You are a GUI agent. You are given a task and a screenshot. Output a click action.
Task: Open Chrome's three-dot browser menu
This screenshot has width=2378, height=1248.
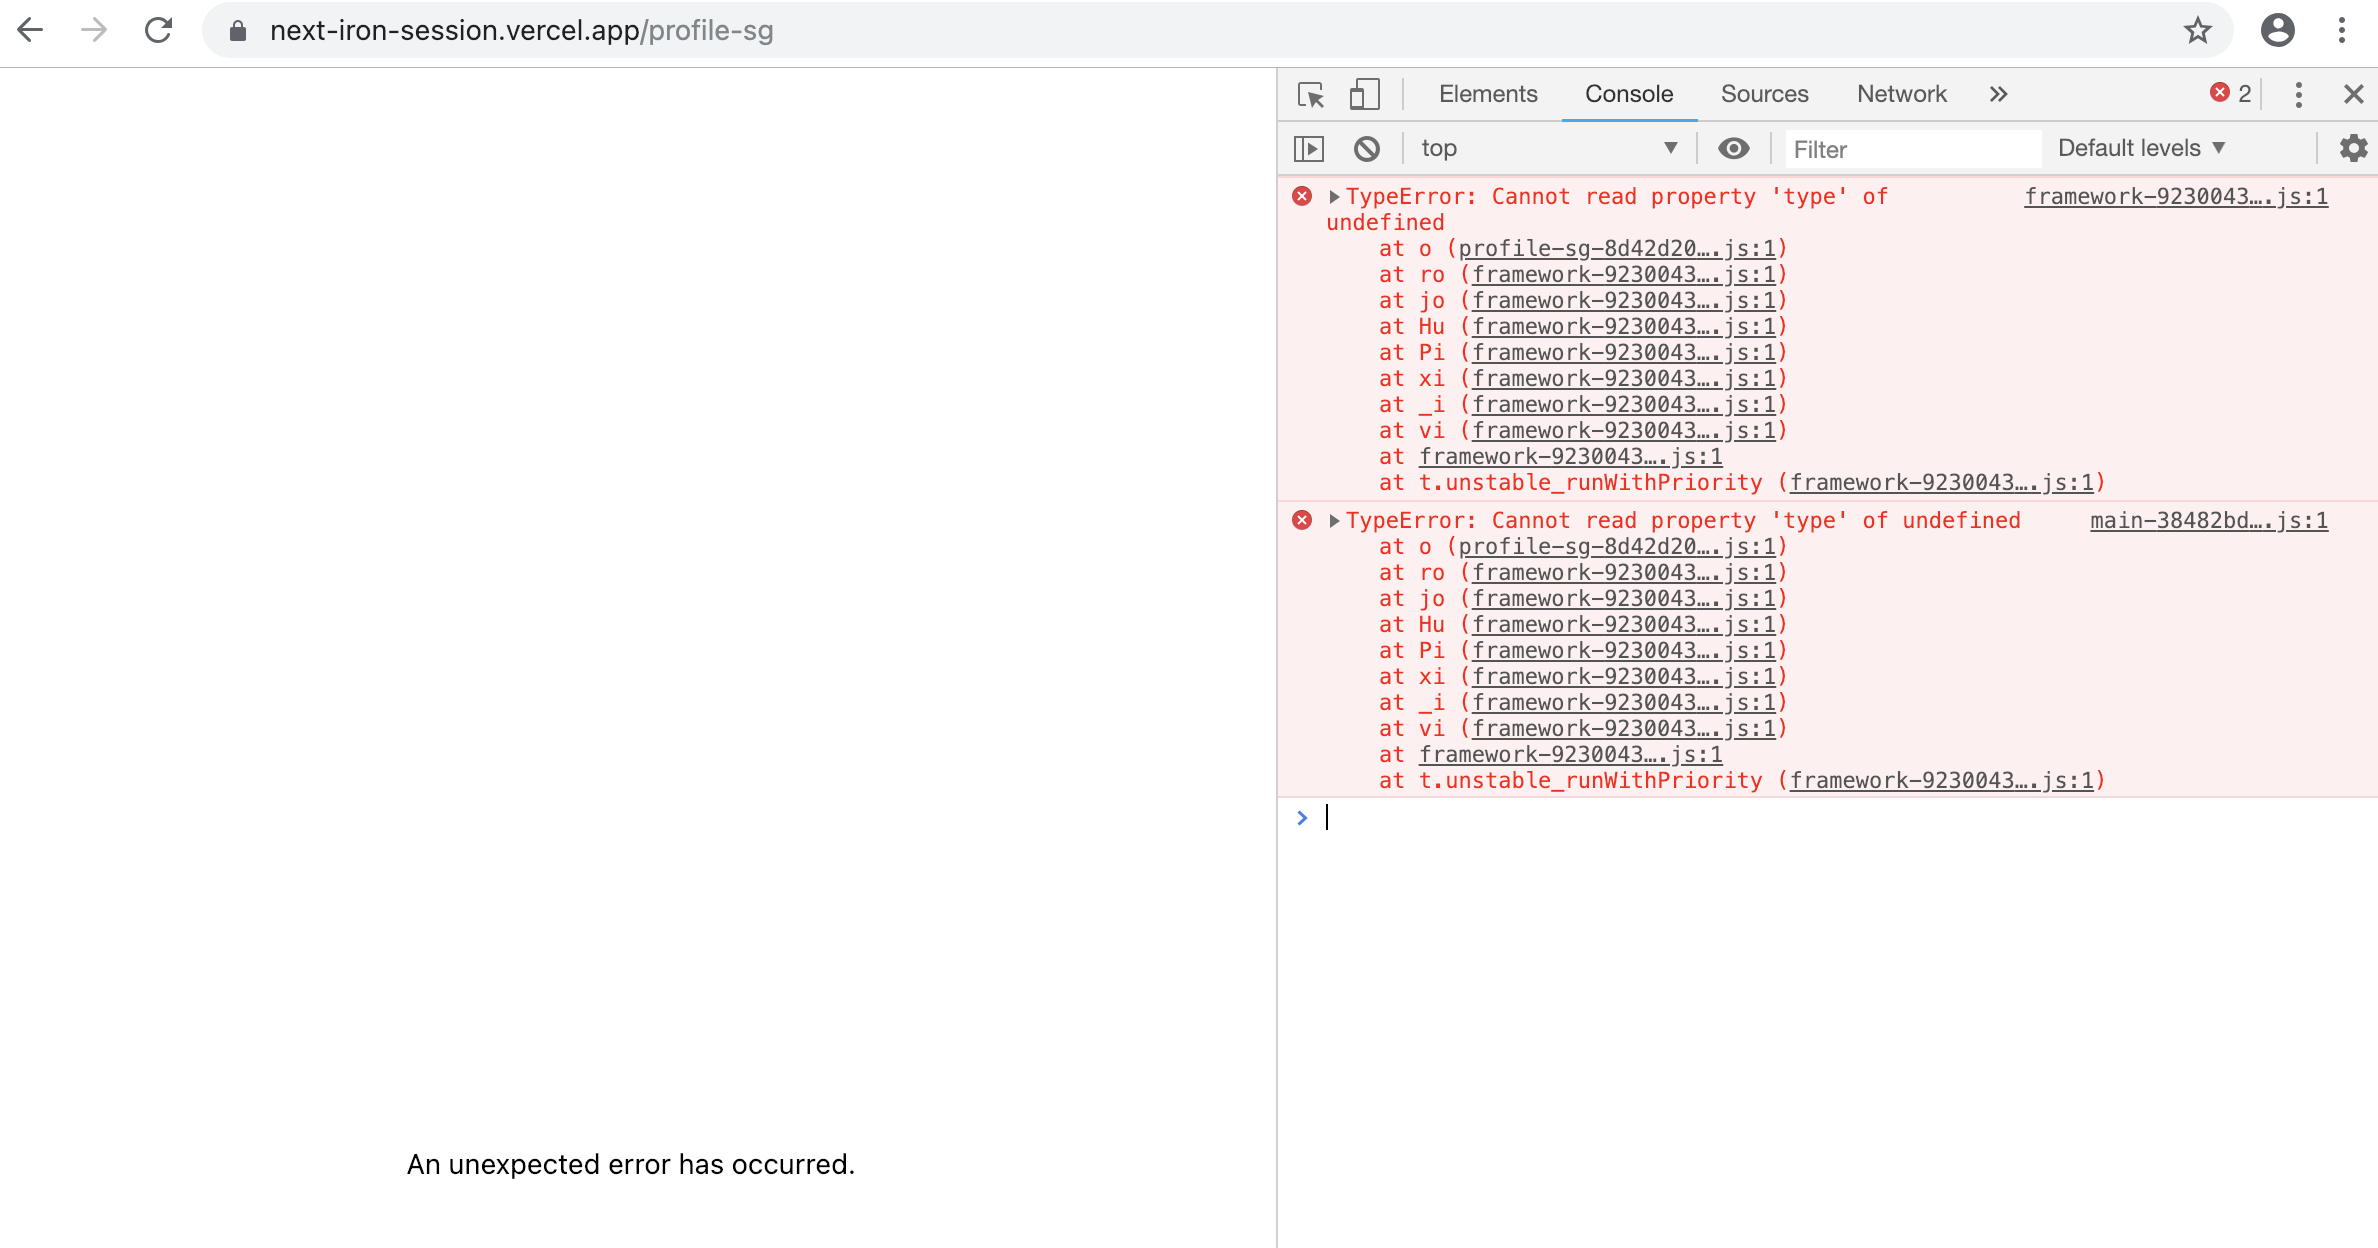coord(2341,30)
